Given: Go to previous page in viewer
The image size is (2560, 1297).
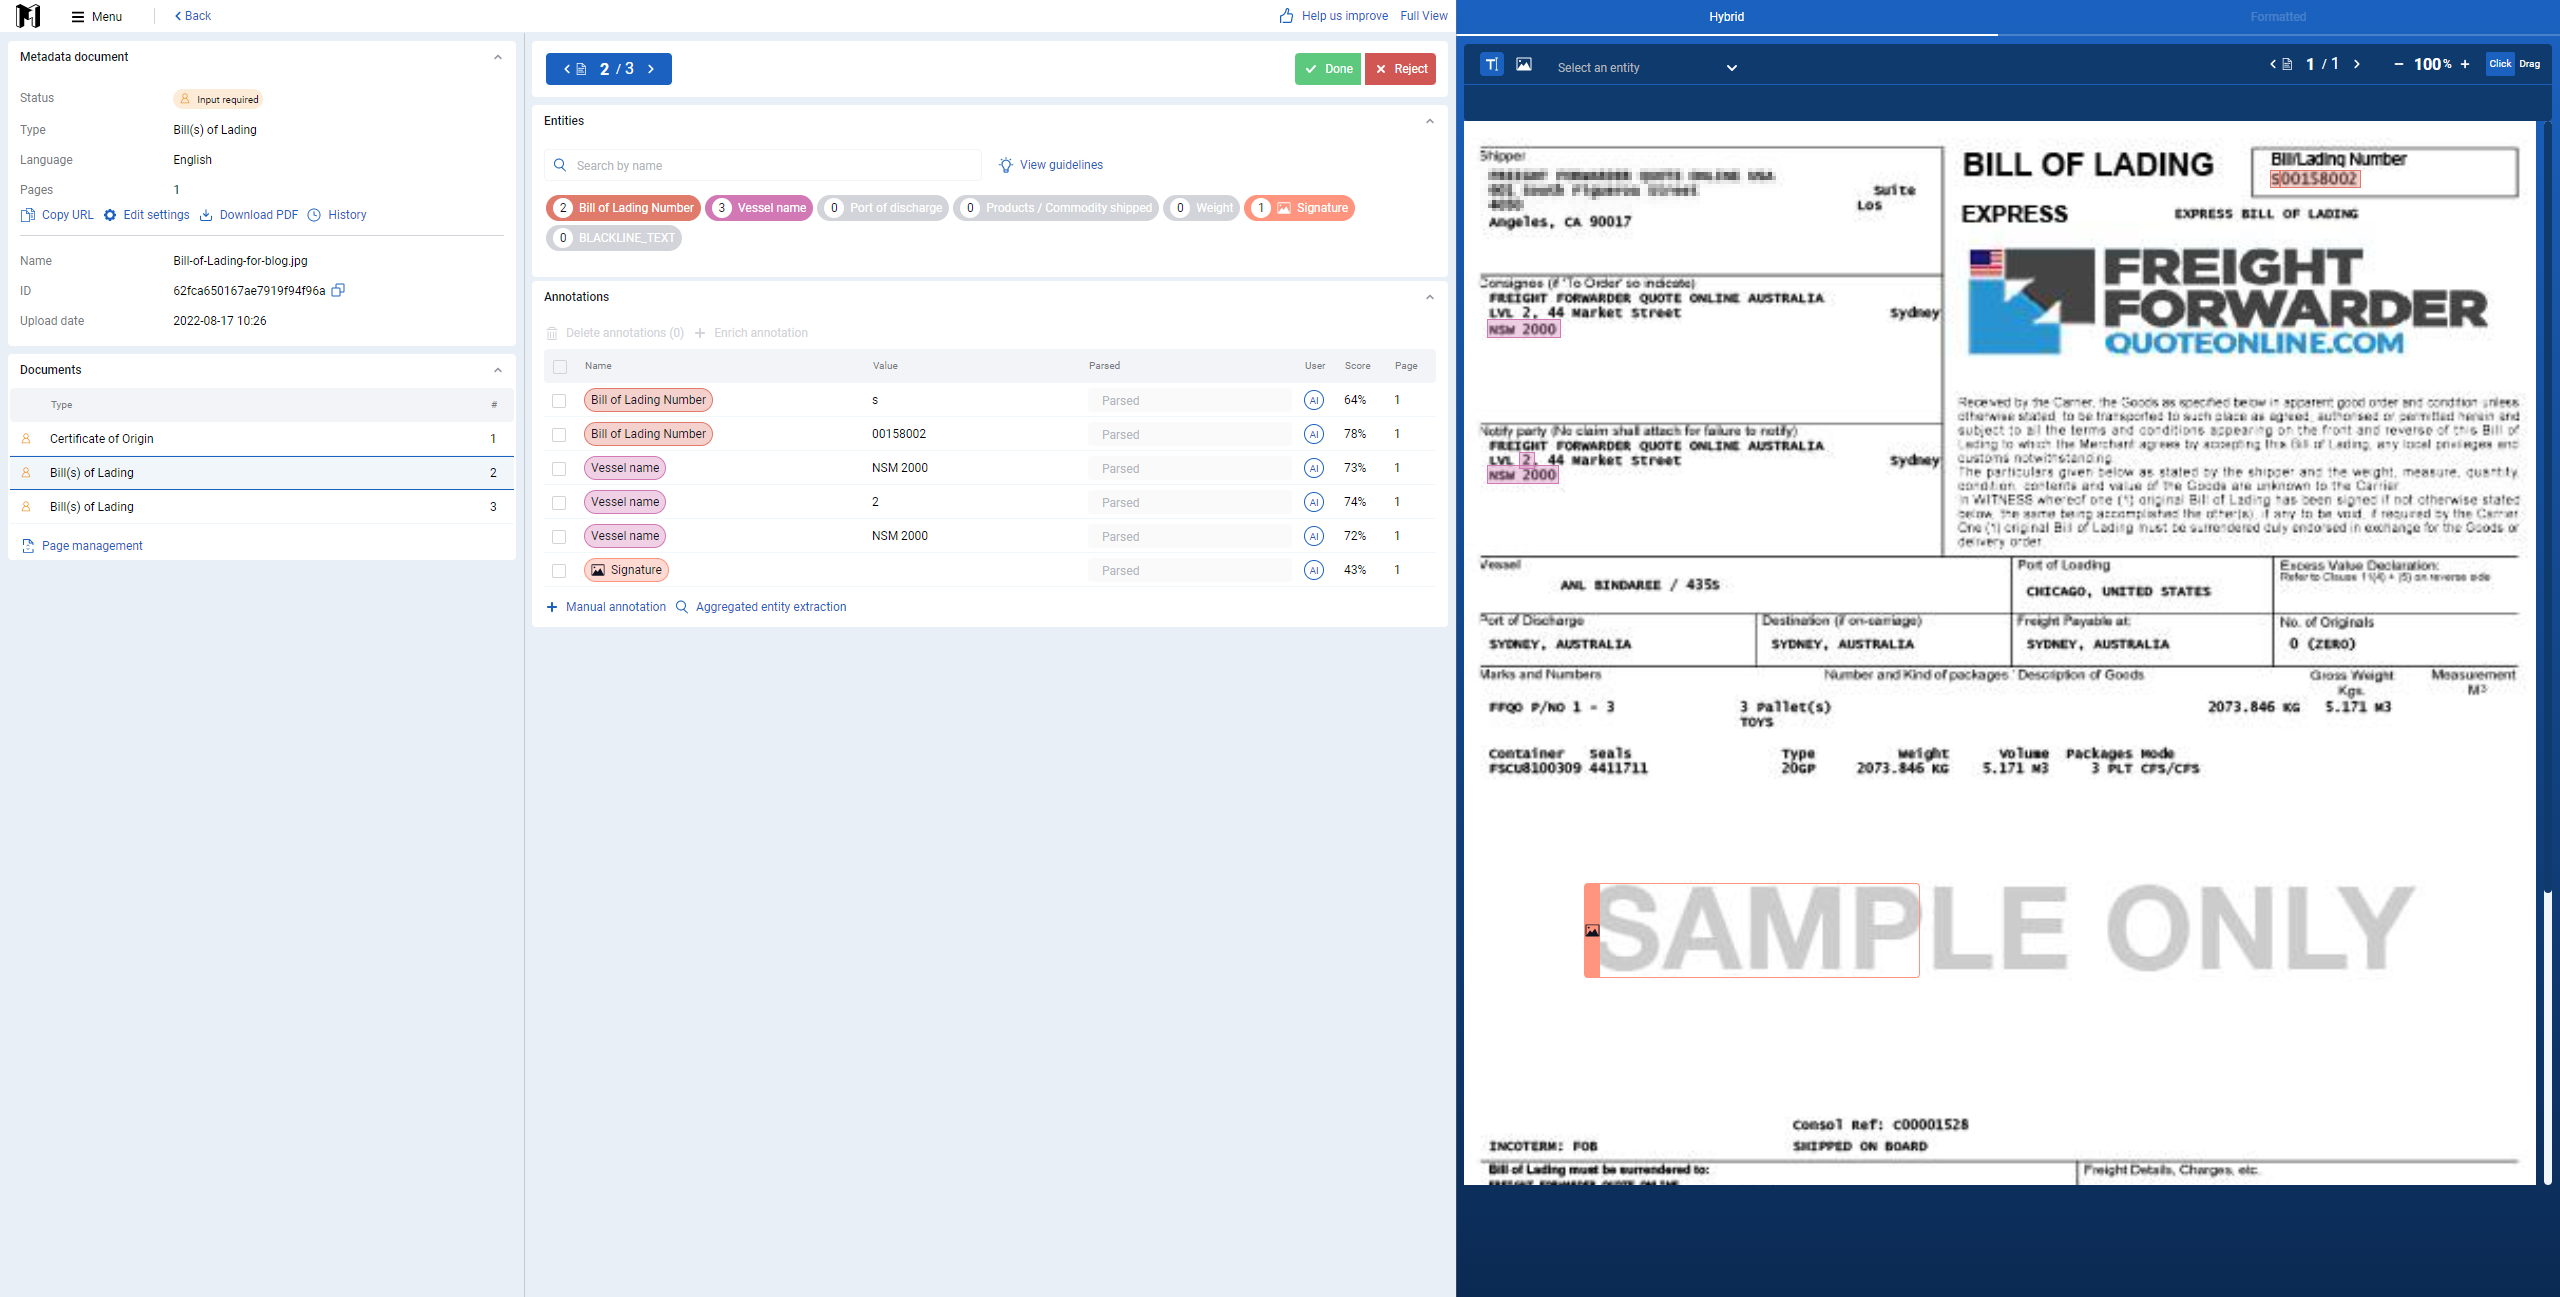Looking at the screenshot, I should (2273, 64).
